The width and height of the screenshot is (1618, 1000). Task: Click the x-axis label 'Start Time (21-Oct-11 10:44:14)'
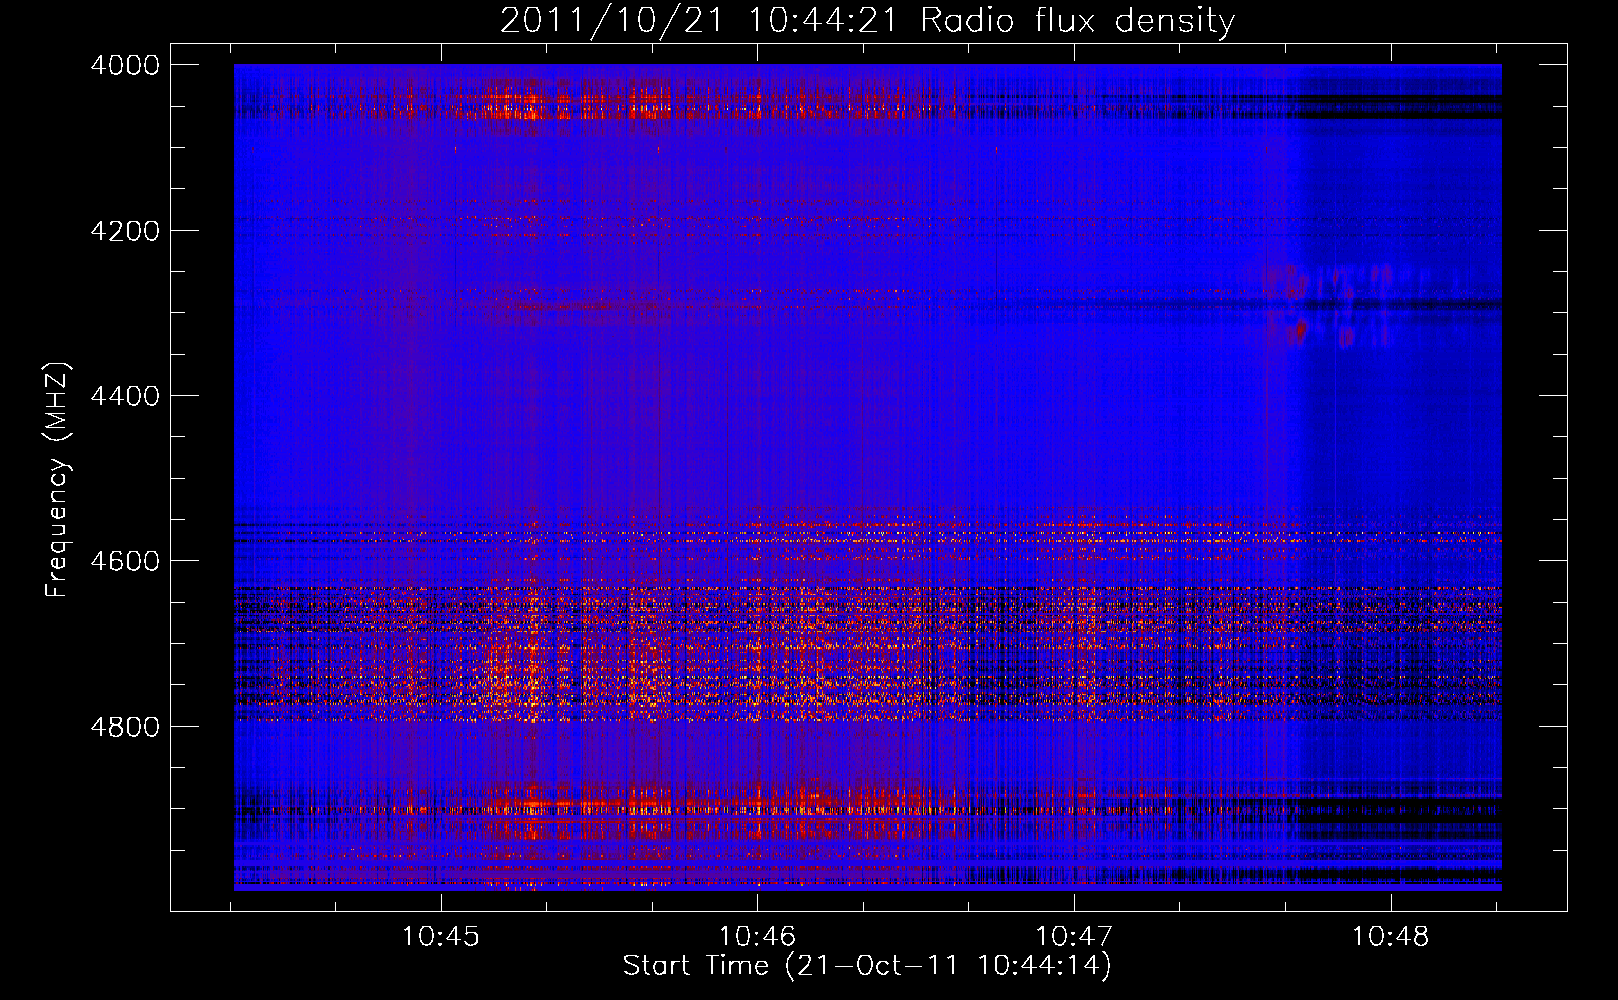click(867, 966)
